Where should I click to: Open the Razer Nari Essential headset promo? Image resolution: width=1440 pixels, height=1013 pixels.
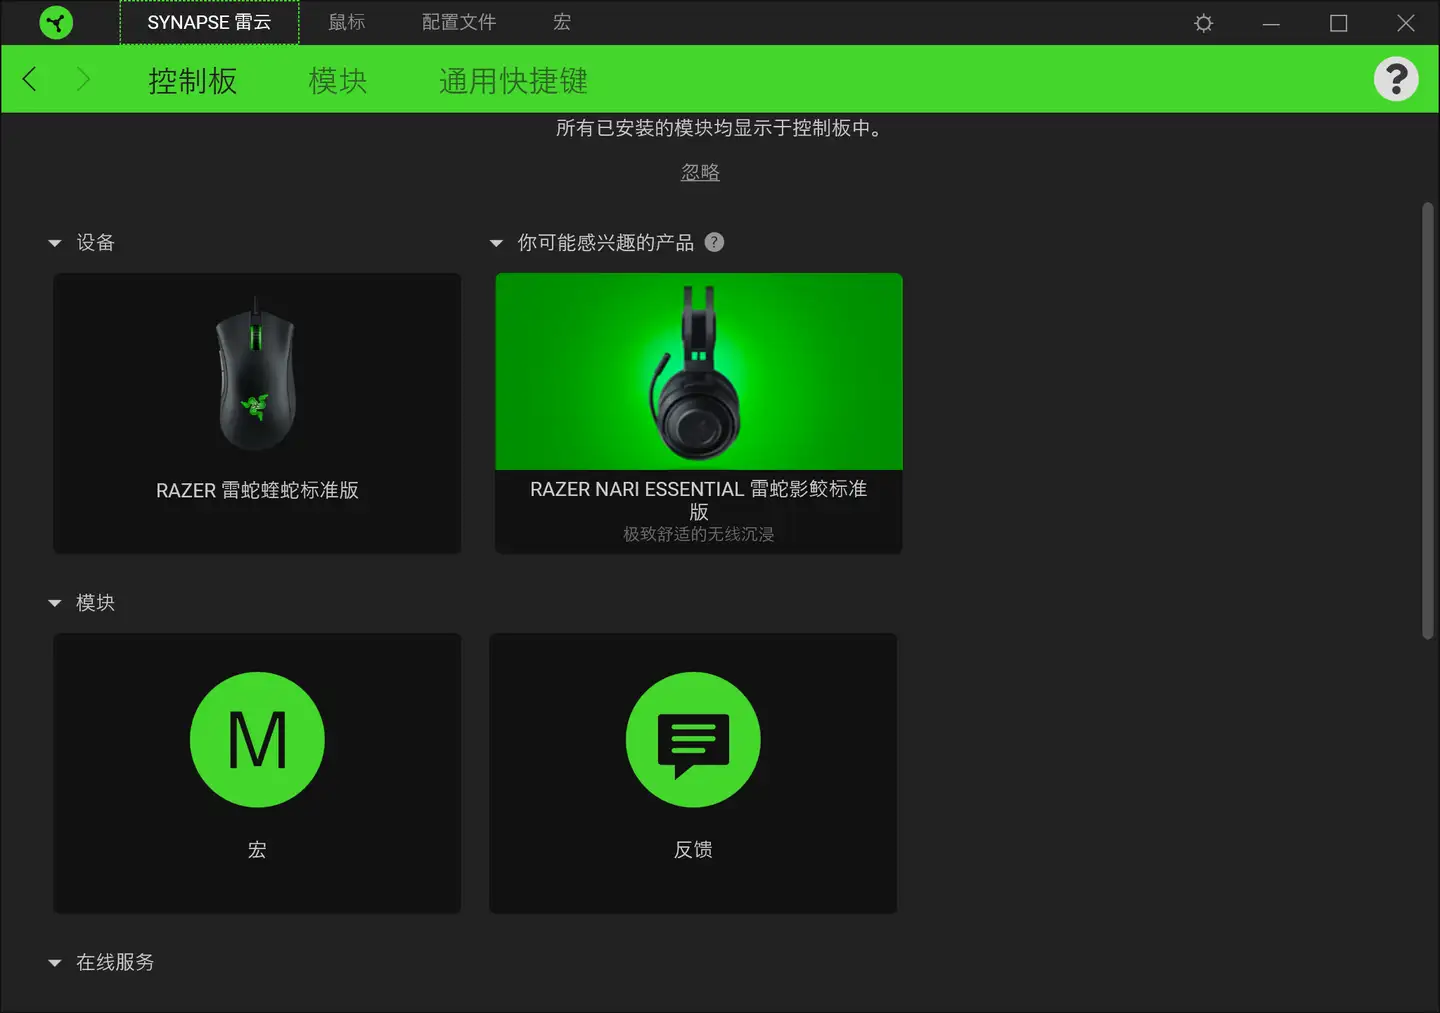point(699,413)
